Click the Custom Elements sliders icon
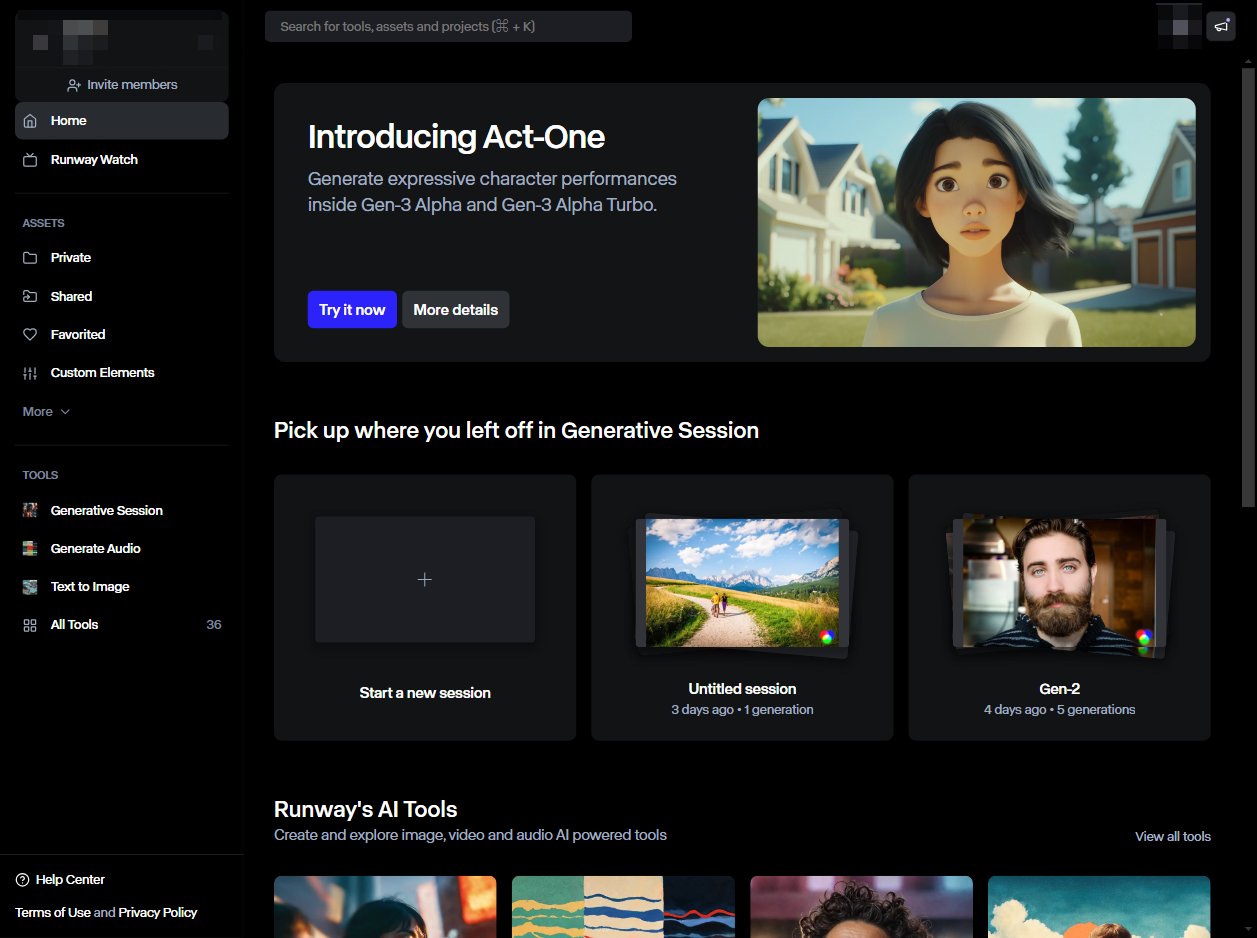The image size is (1257, 938). click(x=30, y=373)
